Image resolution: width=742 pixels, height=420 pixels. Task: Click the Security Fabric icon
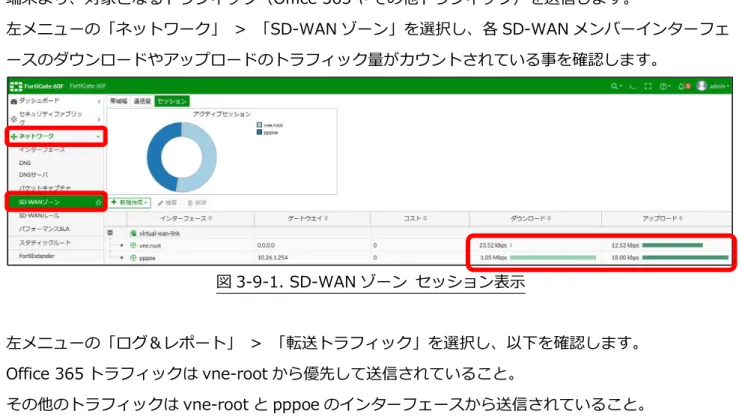coord(14,119)
